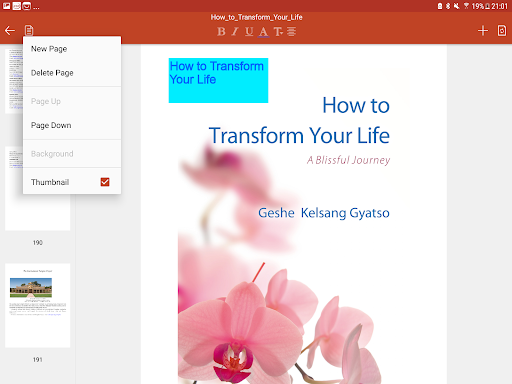The height and width of the screenshot is (384, 512).
Task: Uncheck the Thumbnail checkbox
Action: [105, 182]
